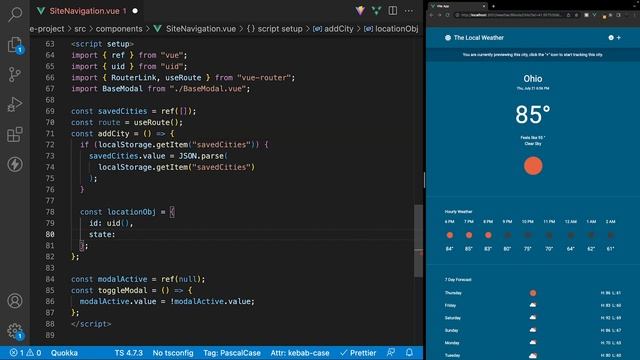Open the Explorer view with badge
Screen dimensions: 640x360
click(15, 45)
